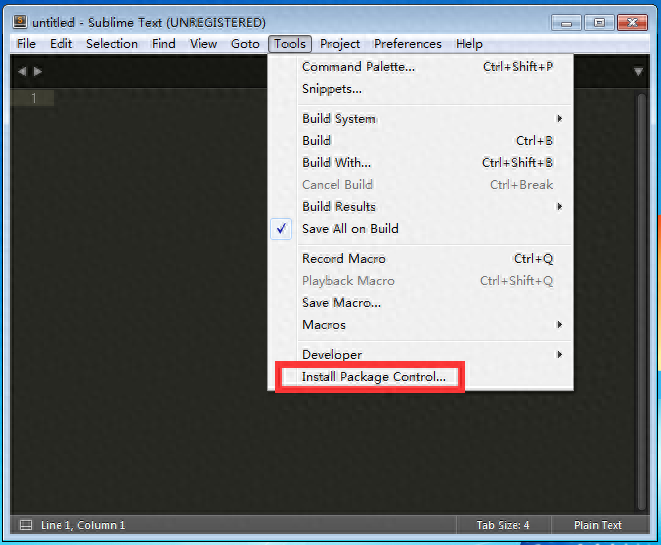661x545 pixels.
Task: Open the Selection menu
Action: pos(112,44)
